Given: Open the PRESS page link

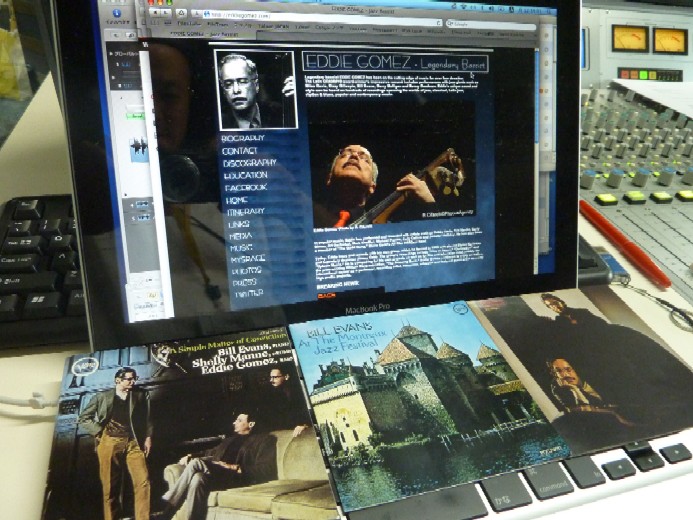Looking at the screenshot, I should click(x=244, y=282).
